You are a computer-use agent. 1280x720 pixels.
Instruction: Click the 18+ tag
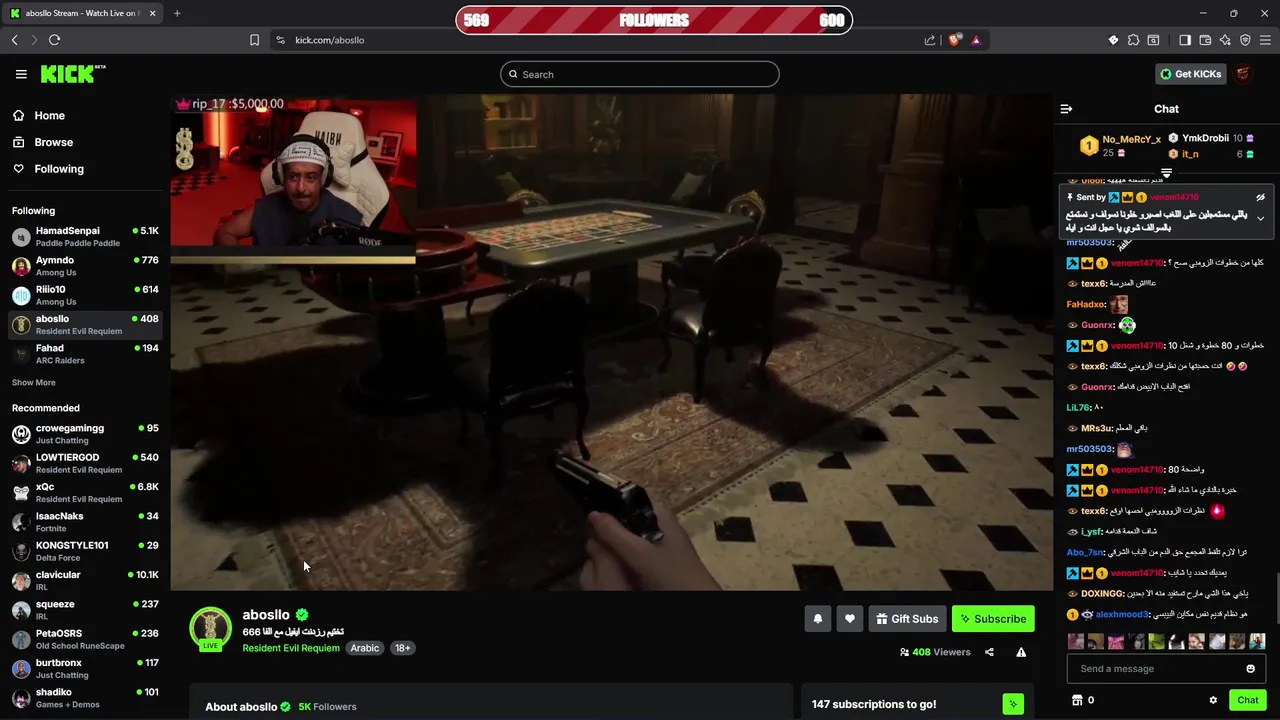coord(402,648)
